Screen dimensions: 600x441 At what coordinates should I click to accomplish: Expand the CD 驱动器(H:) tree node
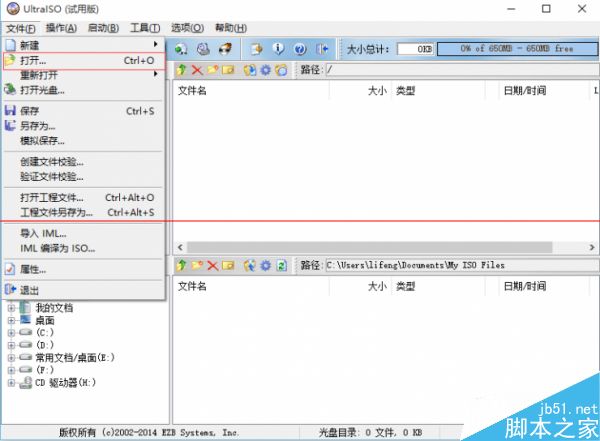pos(12,383)
